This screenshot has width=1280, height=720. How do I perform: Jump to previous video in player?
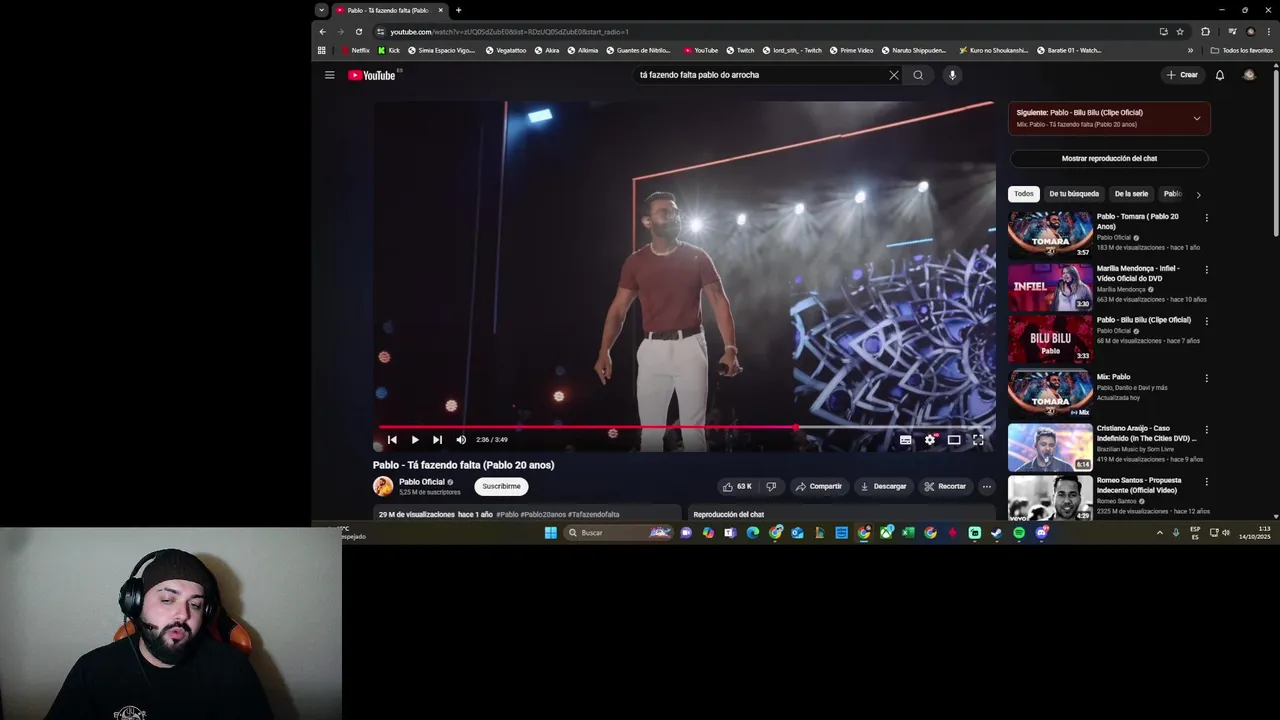pyautogui.click(x=392, y=440)
